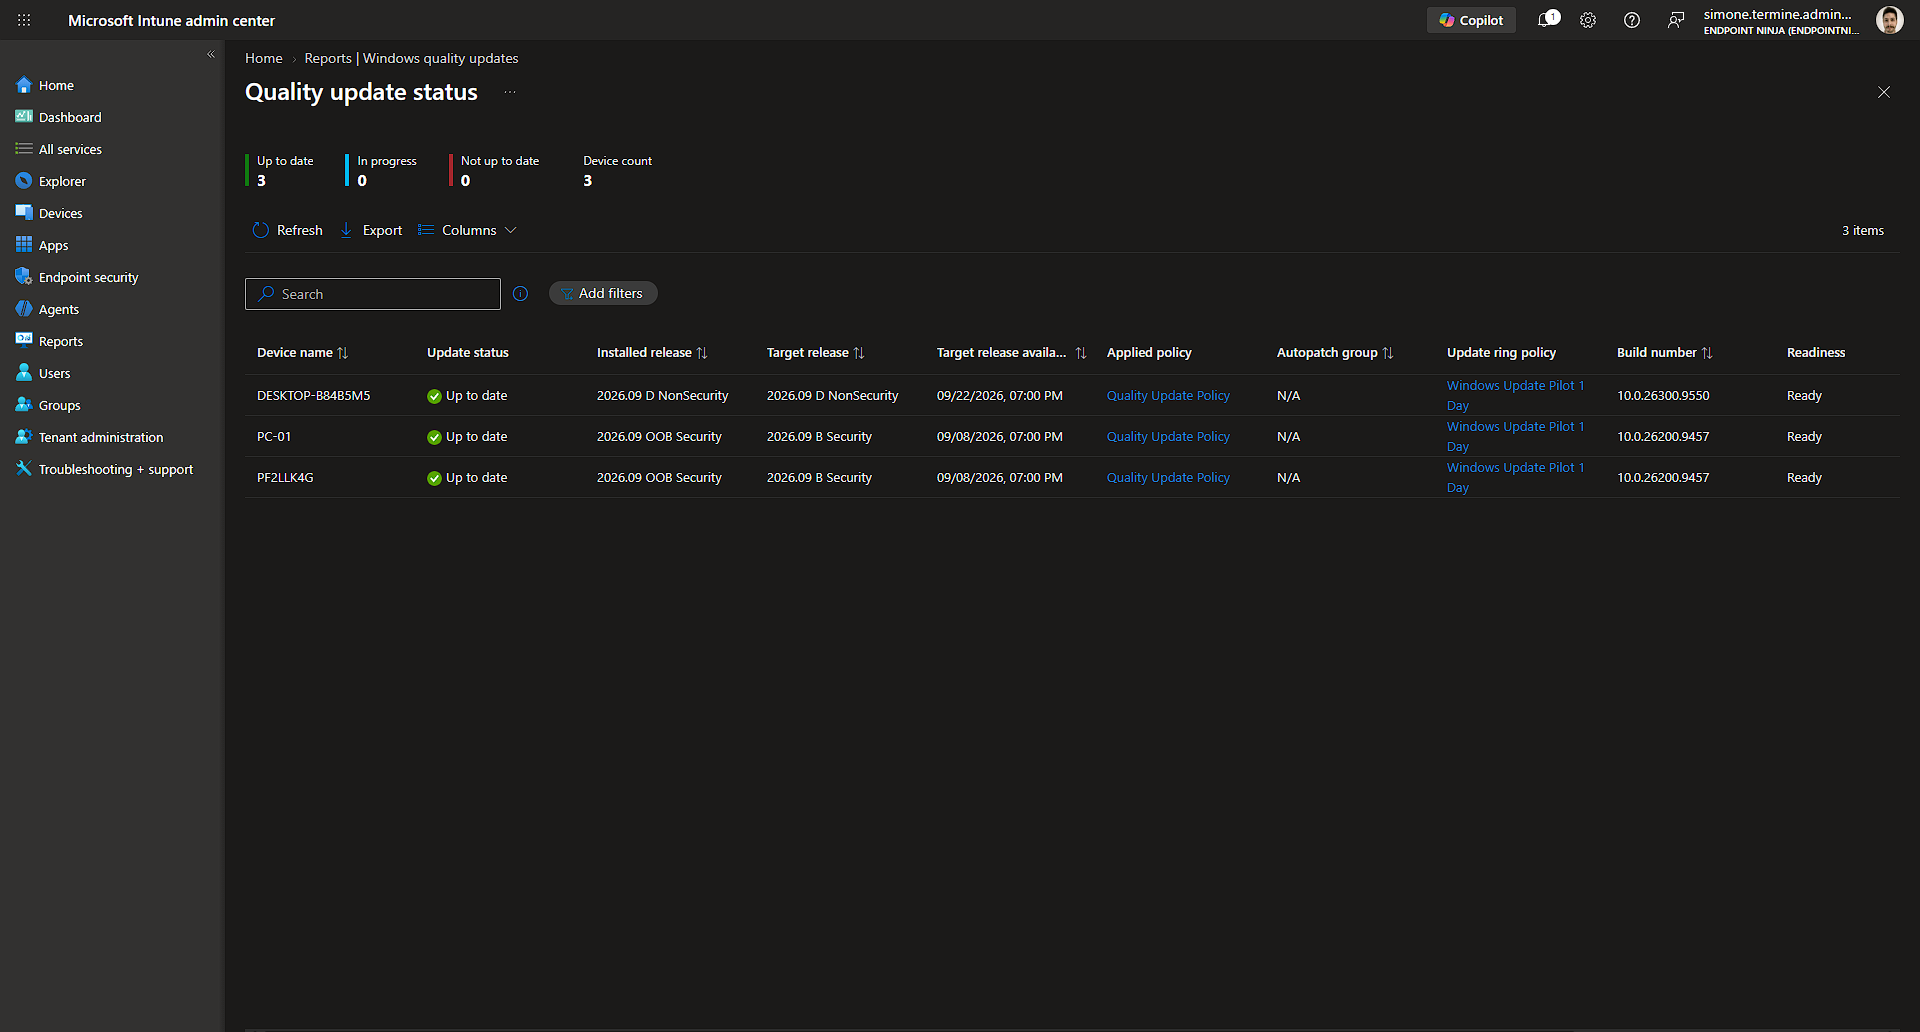Viewport: 1920px width, 1032px height.
Task: Click the Add filters button
Action: coord(603,293)
